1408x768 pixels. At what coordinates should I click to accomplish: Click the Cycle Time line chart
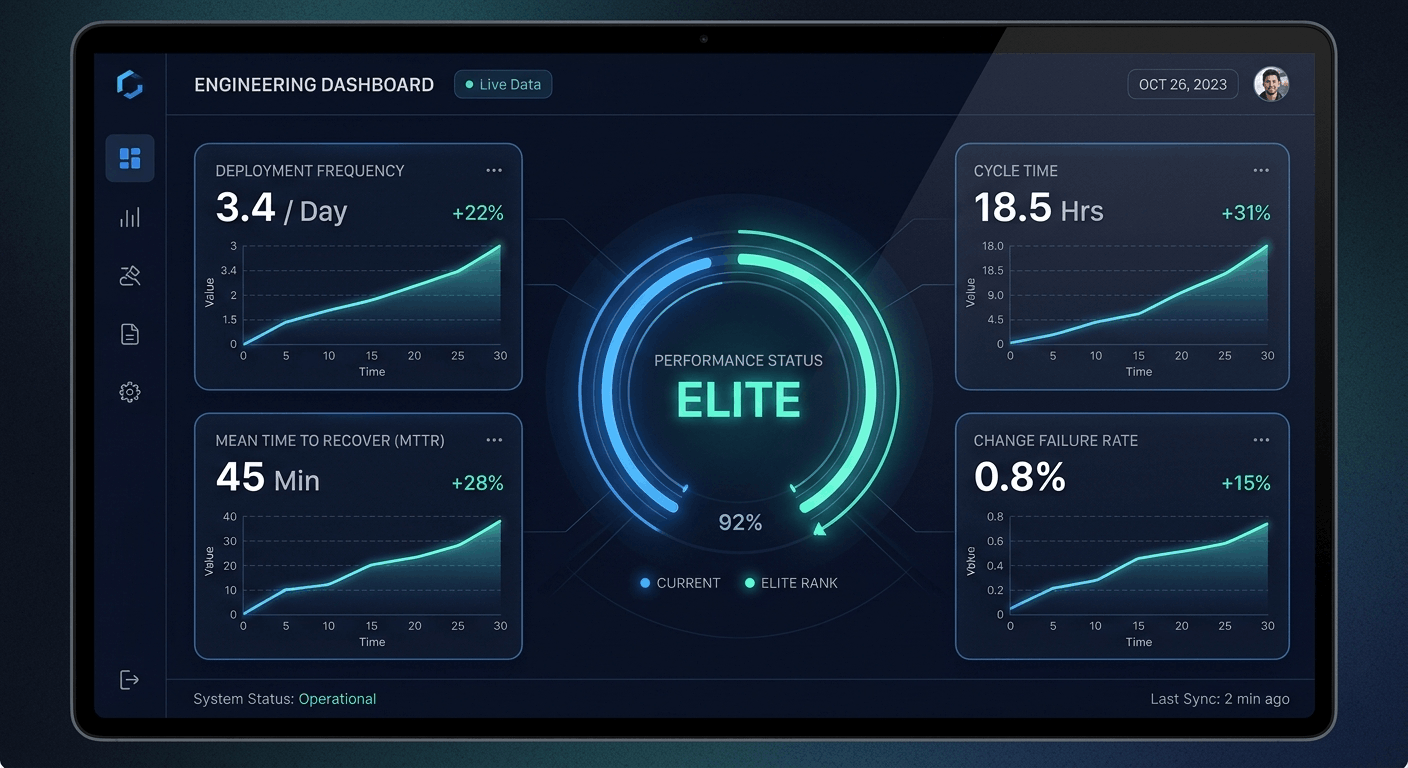click(1139, 295)
